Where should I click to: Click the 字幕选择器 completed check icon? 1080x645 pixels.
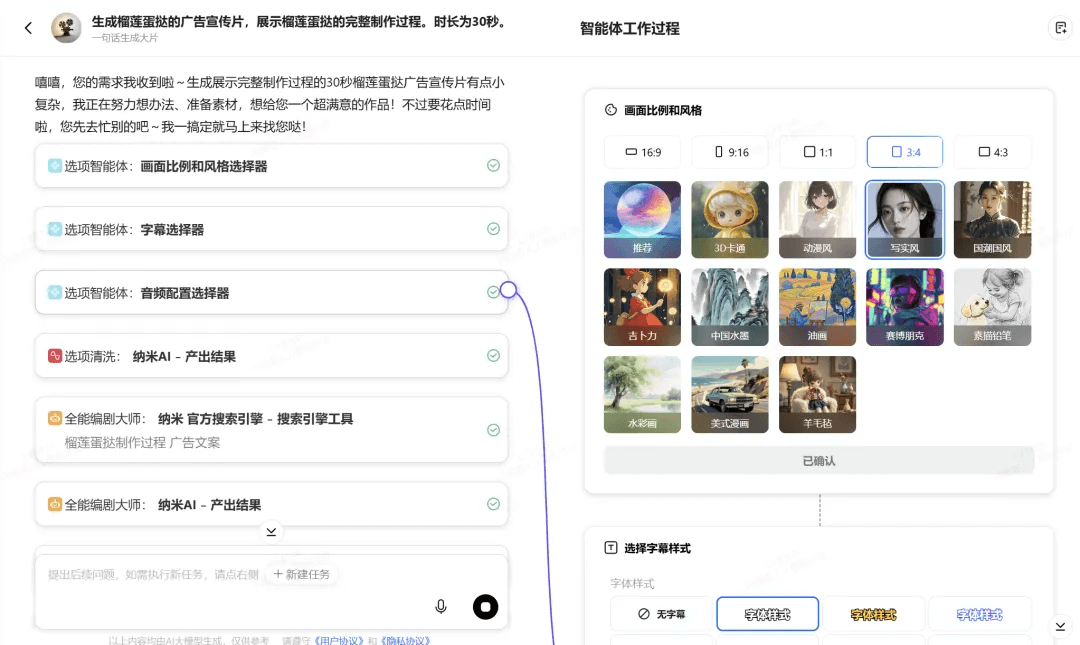click(493, 229)
